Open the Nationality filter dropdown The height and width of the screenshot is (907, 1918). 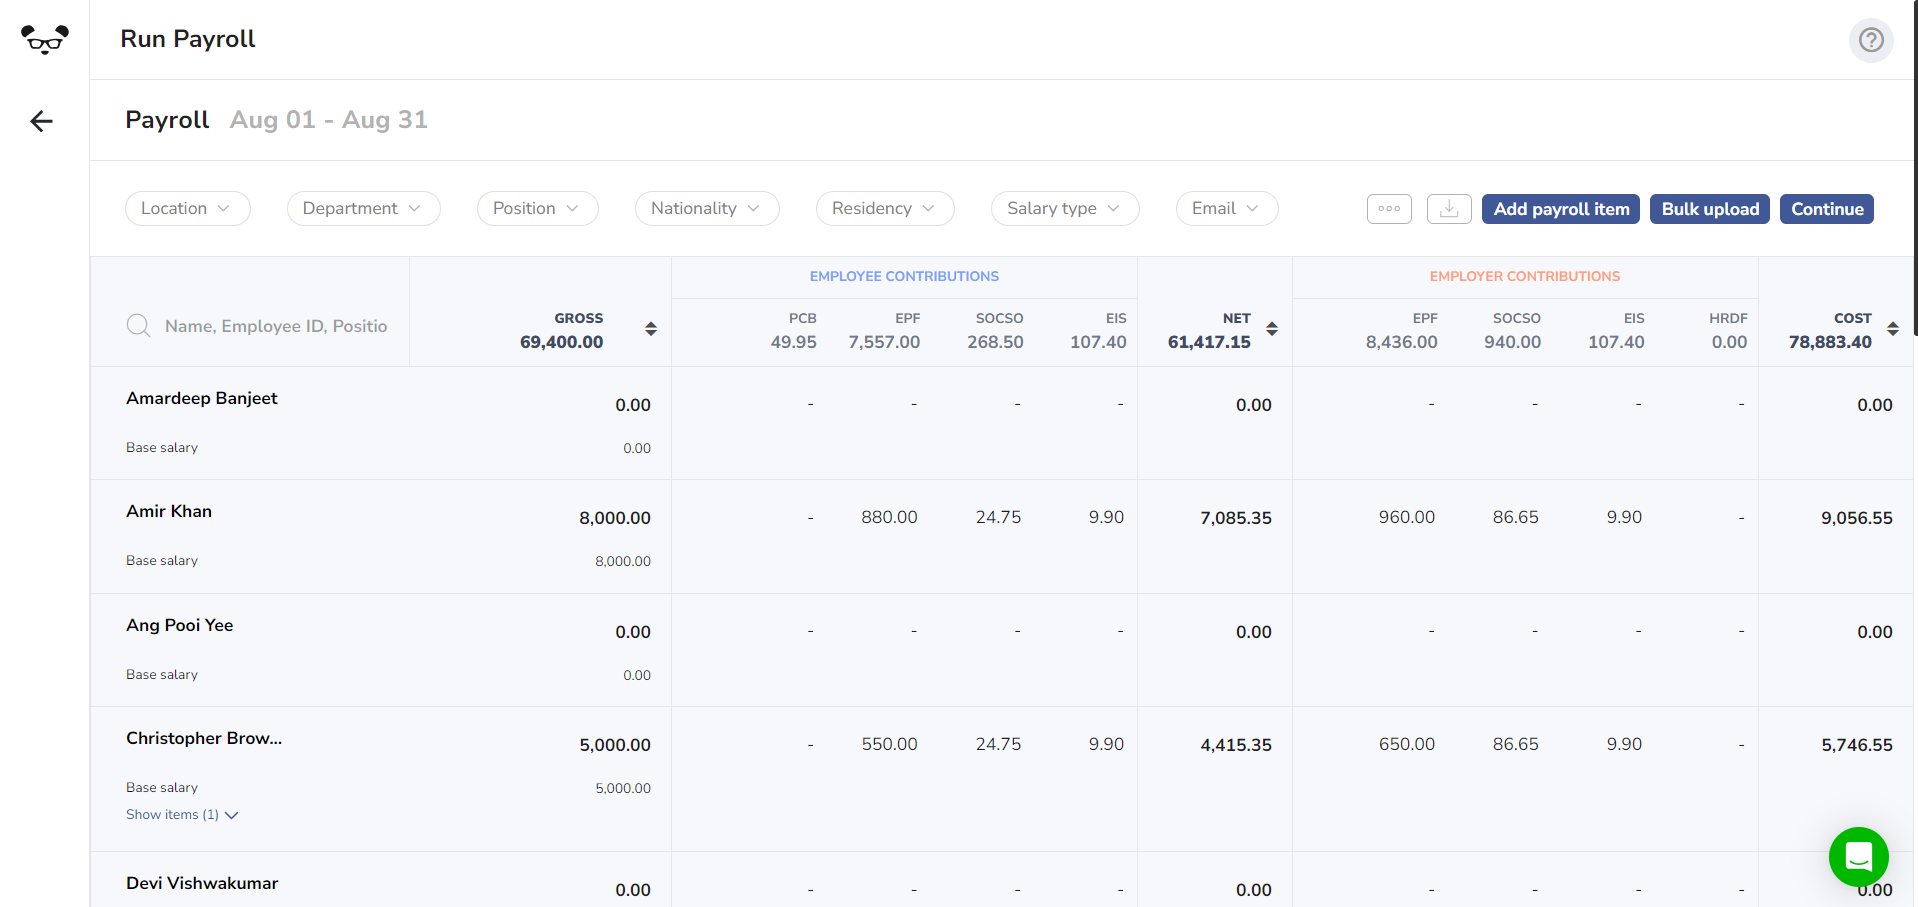click(x=706, y=208)
